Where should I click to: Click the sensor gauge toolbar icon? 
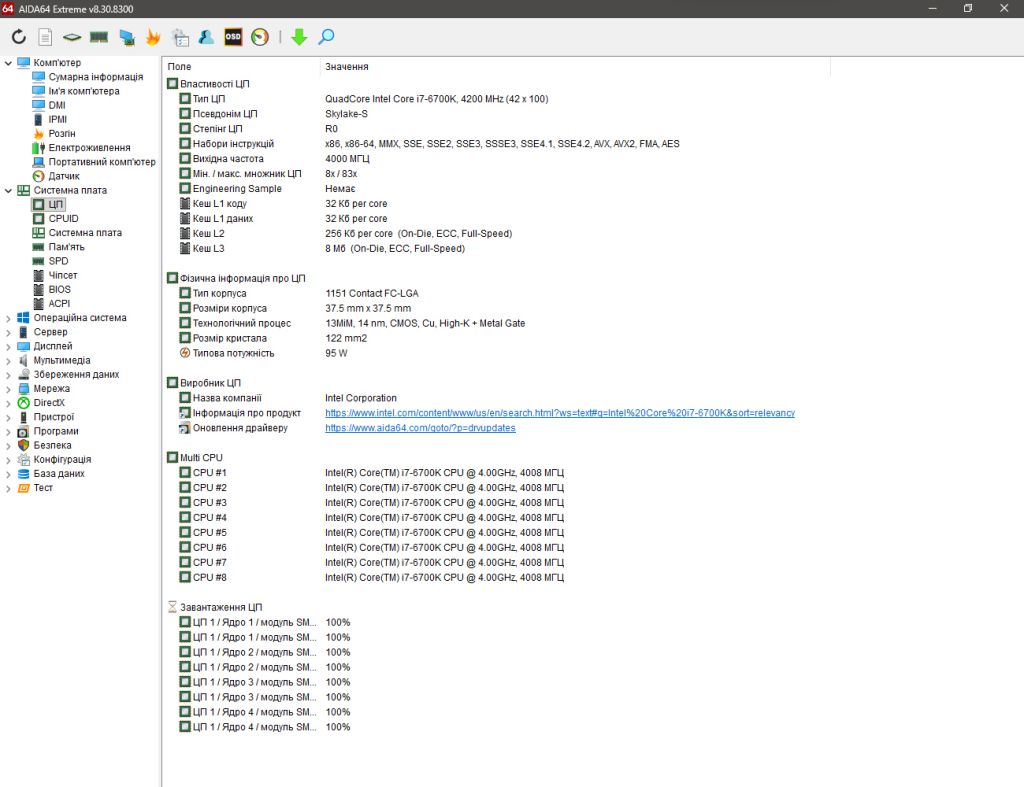260,37
